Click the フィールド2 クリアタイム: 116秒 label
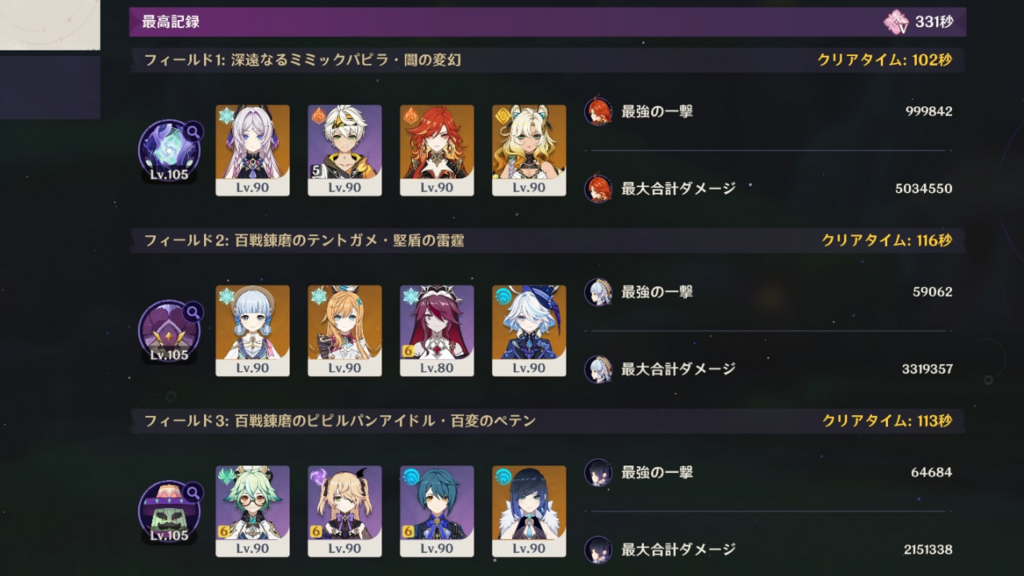Image resolution: width=1024 pixels, height=576 pixels. (x=887, y=240)
